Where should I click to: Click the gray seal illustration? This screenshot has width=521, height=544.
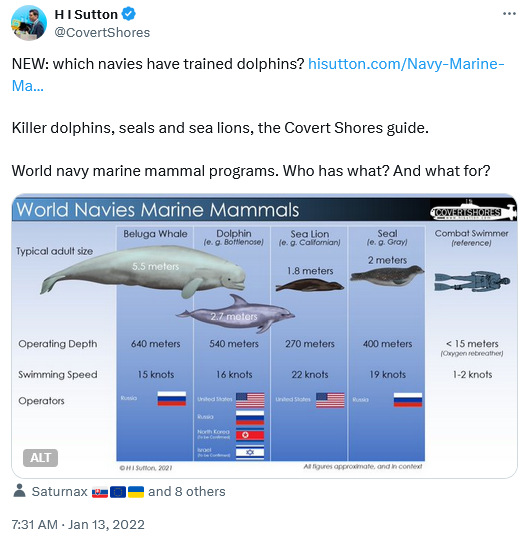(x=387, y=276)
